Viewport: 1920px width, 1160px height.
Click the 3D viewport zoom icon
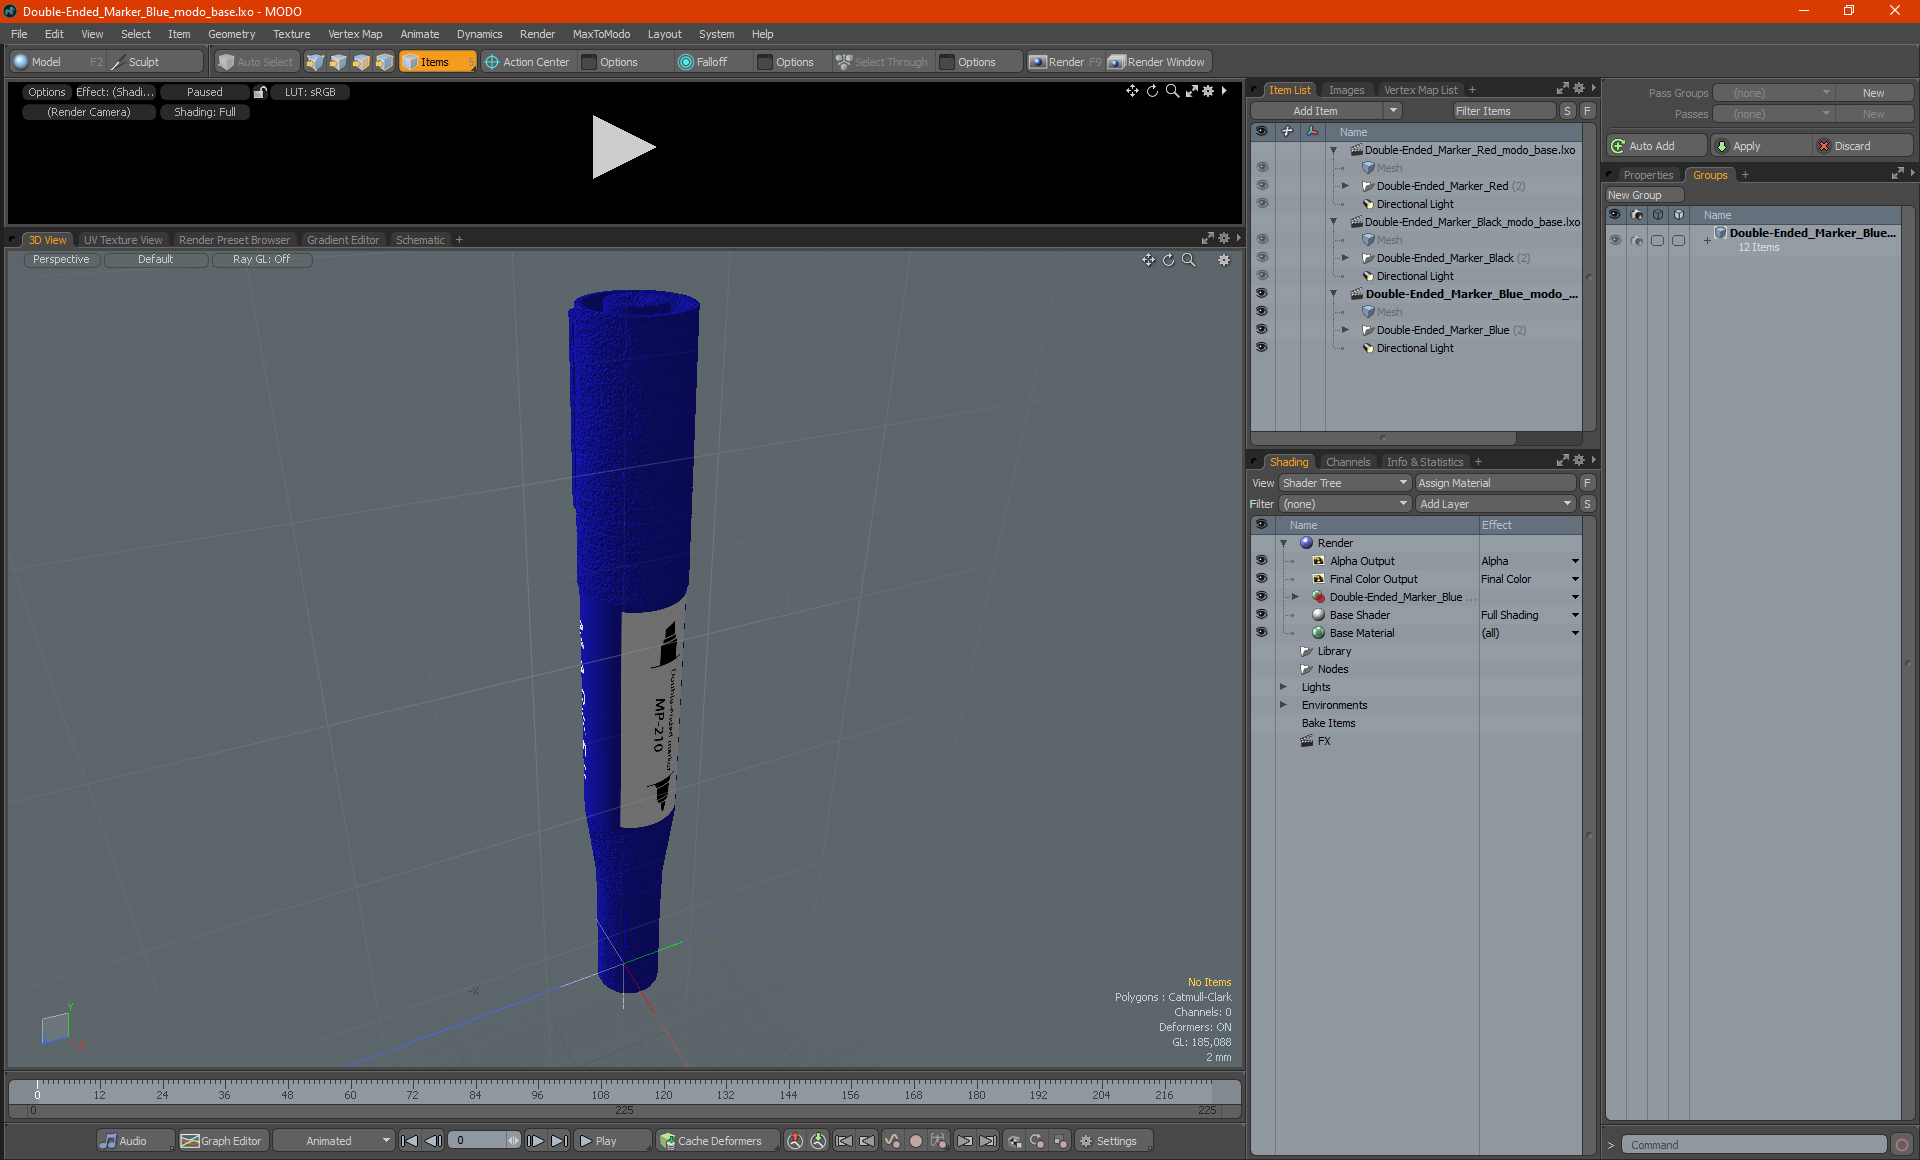click(x=1189, y=260)
